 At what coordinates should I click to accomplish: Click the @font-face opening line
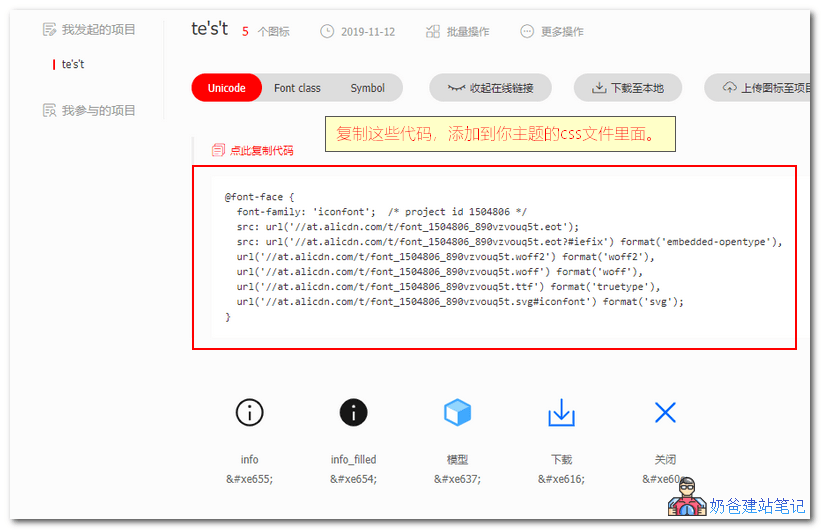(259, 197)
